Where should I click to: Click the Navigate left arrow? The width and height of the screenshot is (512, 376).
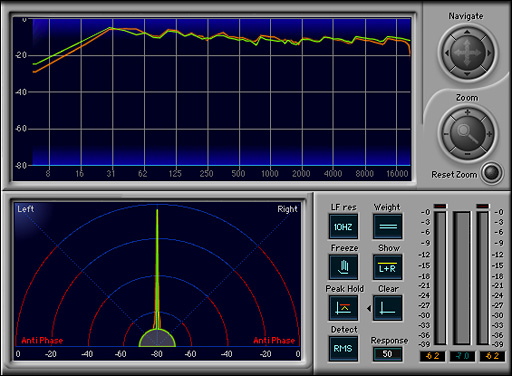447,53
